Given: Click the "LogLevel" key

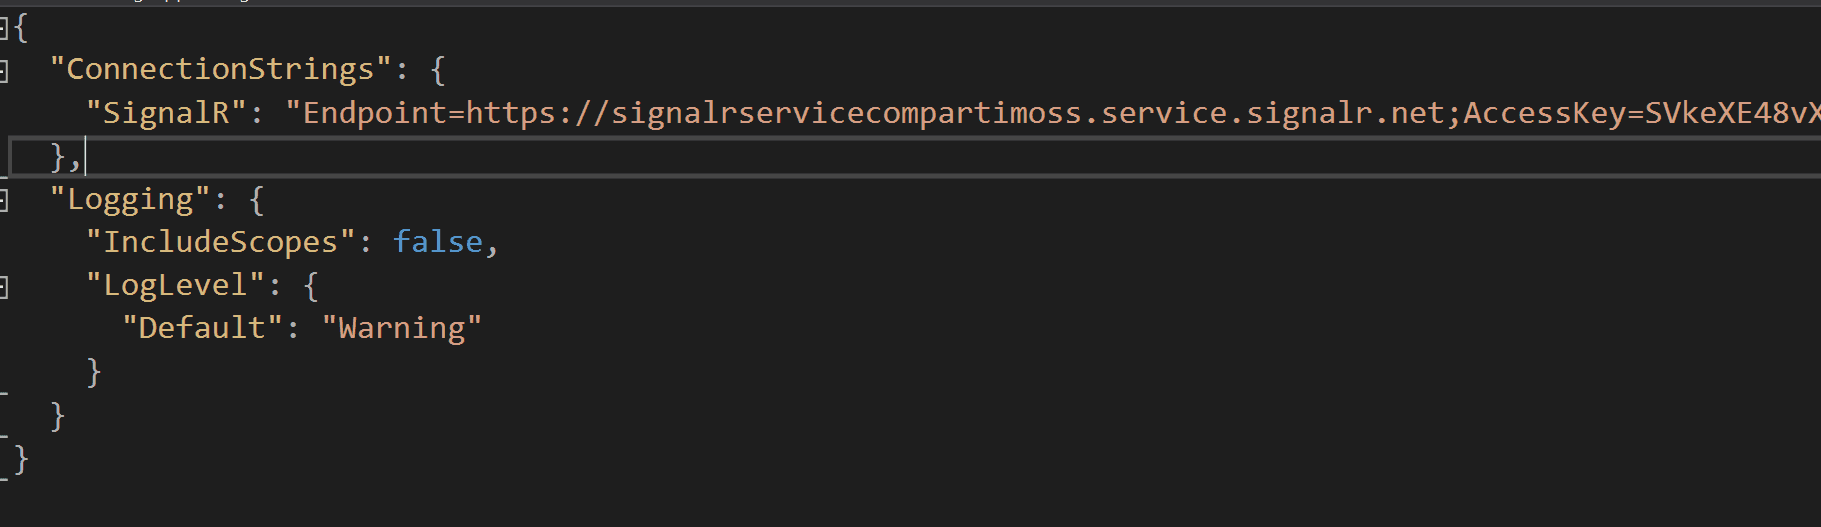Looking at the screenshot, I should (175, 286).
